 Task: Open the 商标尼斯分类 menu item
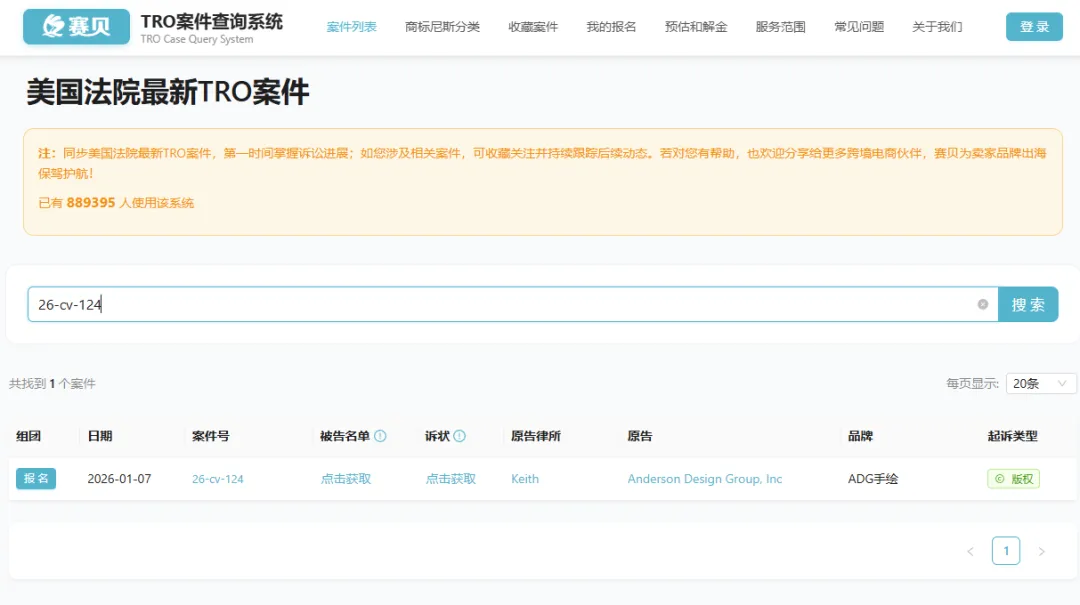click(442, 27)
